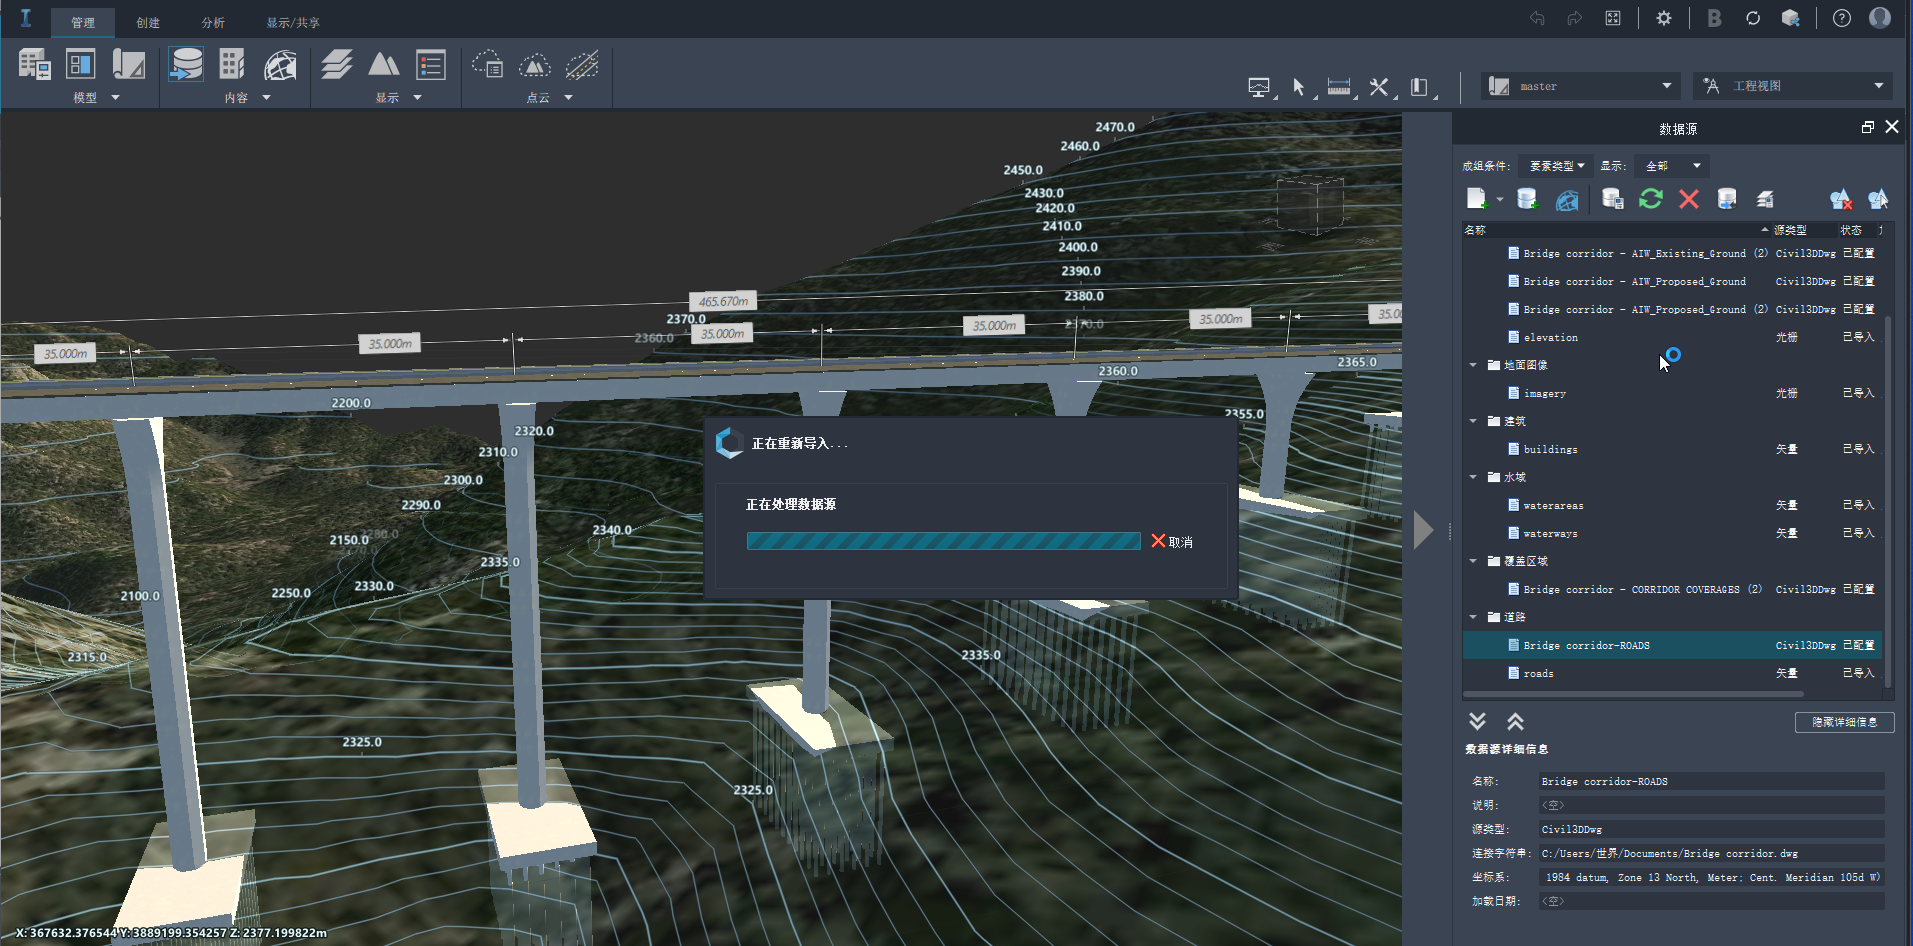Click the shared model cube icon
1913x946 pixels.
click(x=1791, y=18)
